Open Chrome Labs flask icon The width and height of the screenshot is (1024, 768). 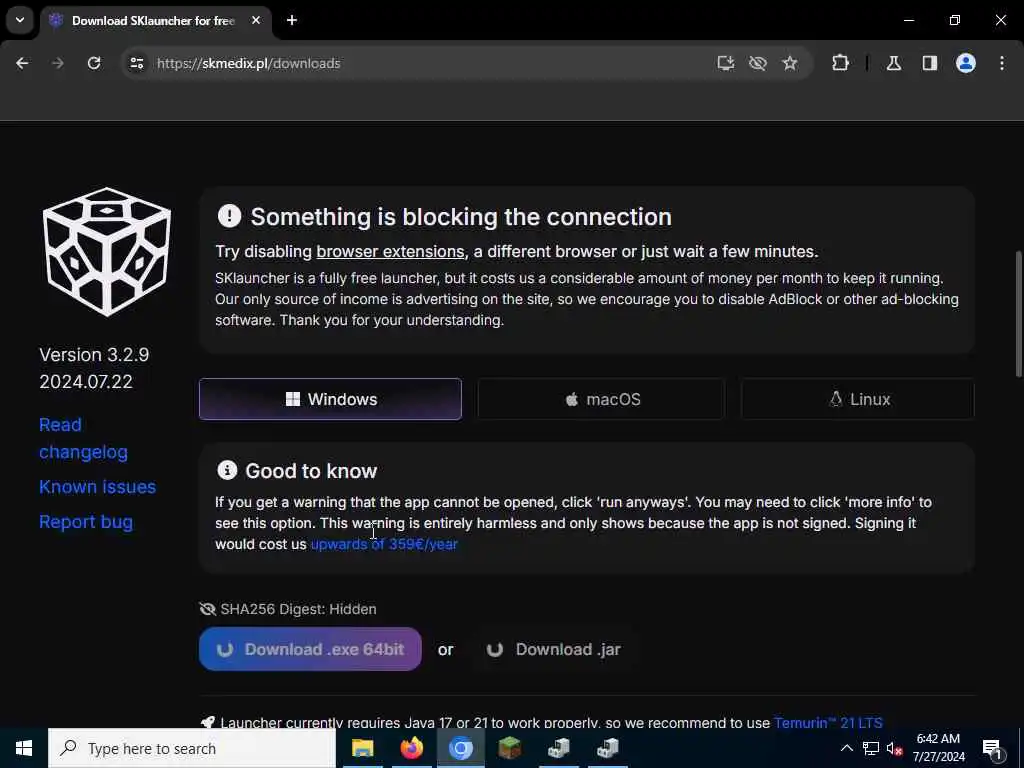tap(894, 63)
